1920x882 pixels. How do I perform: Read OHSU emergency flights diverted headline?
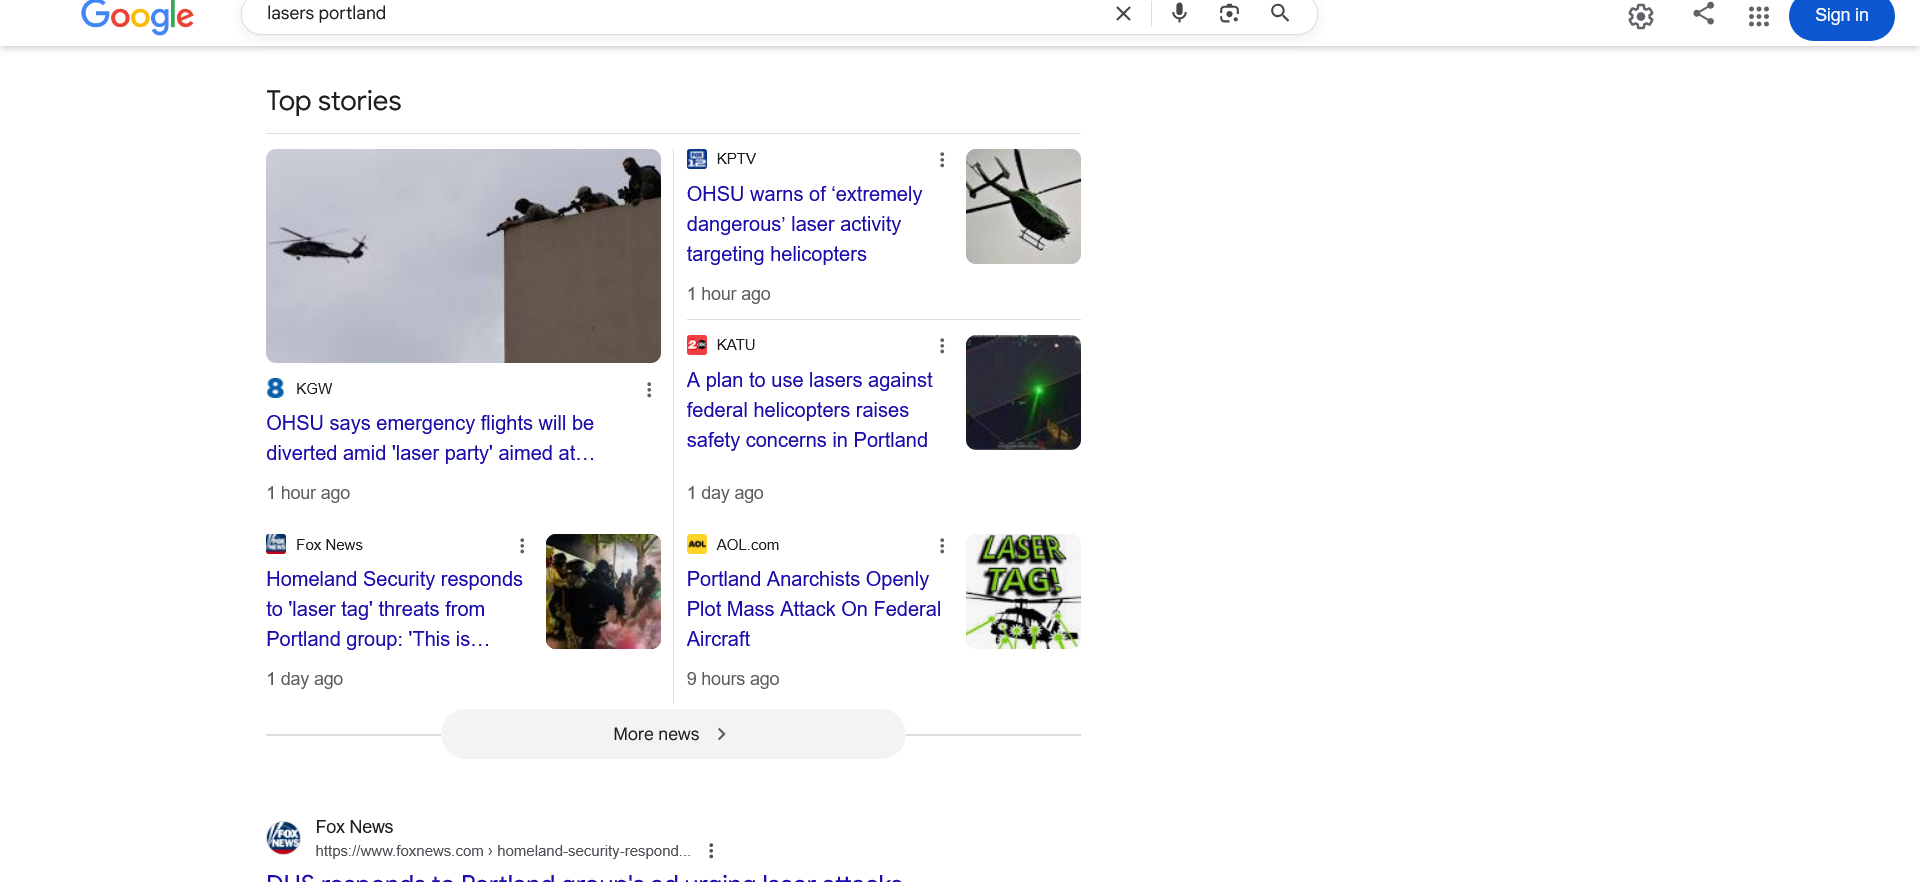pyautogui.click(x=430, y=438)
